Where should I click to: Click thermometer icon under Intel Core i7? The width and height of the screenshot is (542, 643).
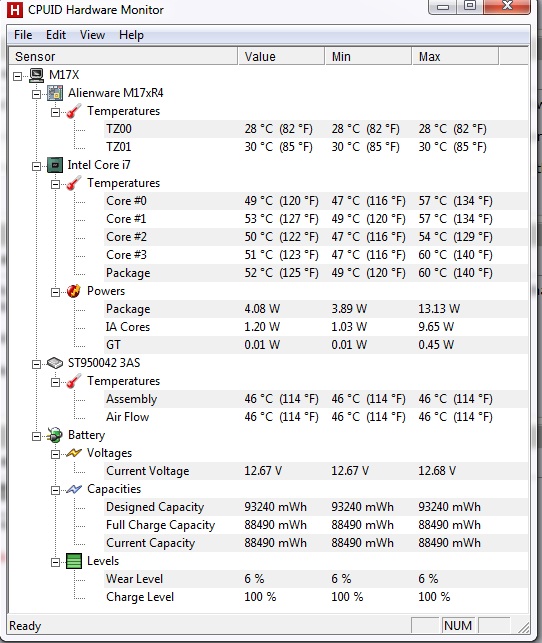coord(74,183)
